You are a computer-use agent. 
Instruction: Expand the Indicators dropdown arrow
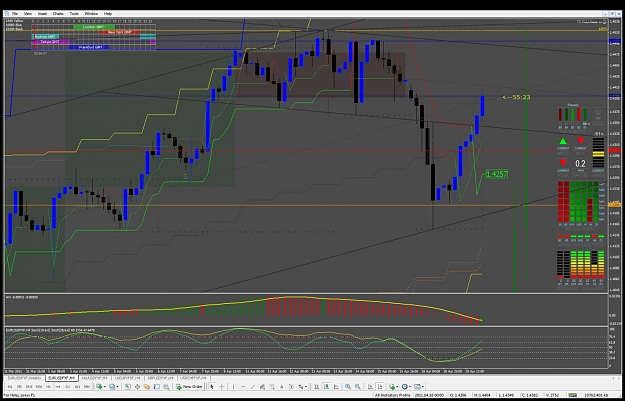click(397, 387)
